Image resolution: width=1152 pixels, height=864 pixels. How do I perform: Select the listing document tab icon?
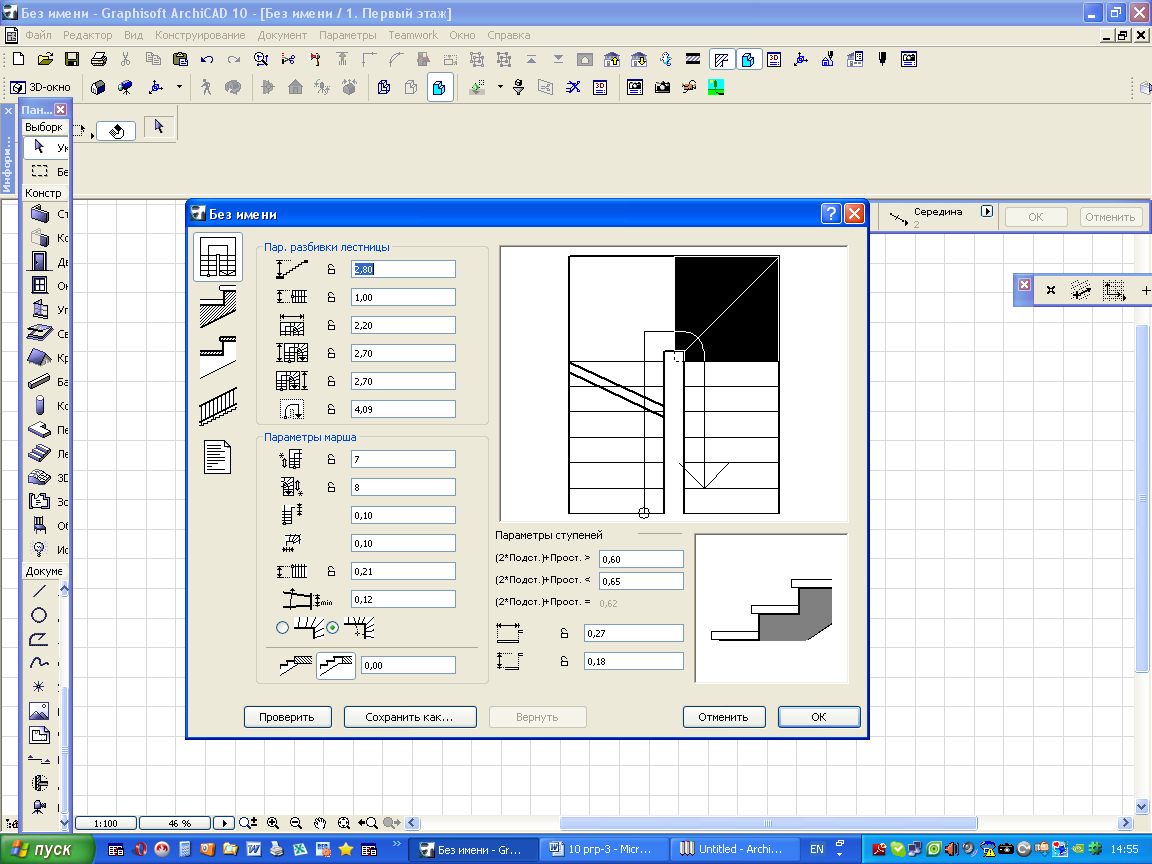(x=217, y=456)
